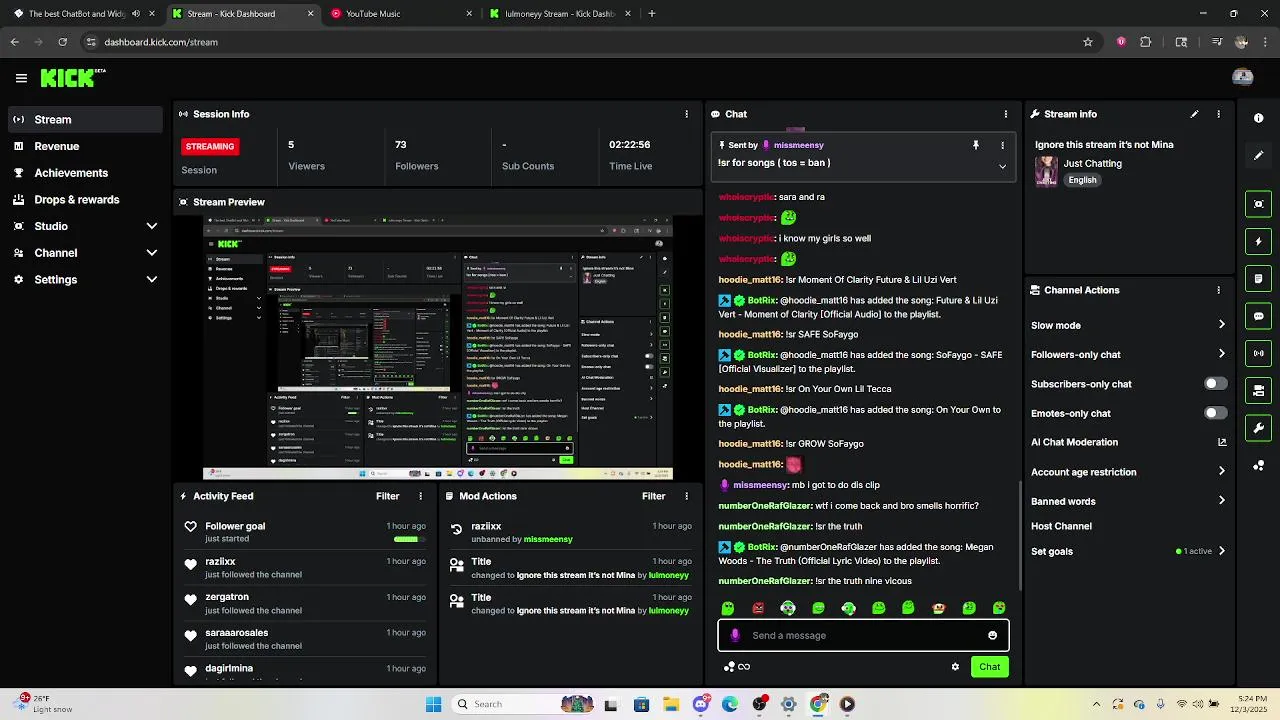
Task: Click the Just Chatting category thumbnail
Action: pyautogui.click(x=1046, y=171)
